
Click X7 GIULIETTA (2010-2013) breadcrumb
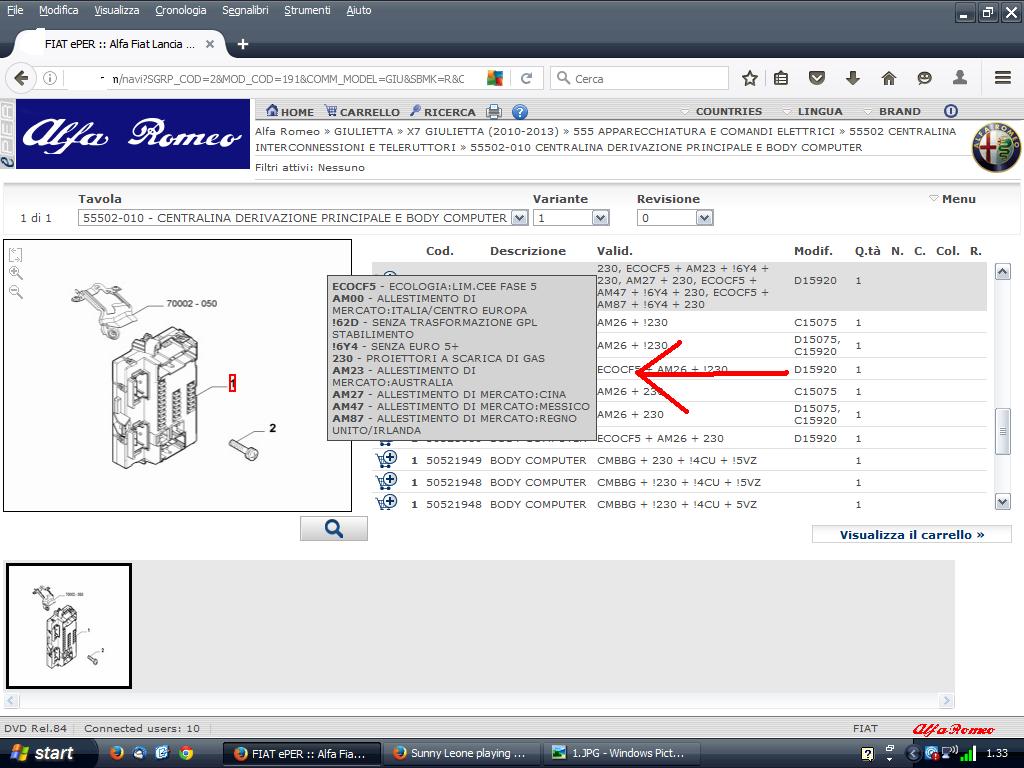click(x=483, y=131)
